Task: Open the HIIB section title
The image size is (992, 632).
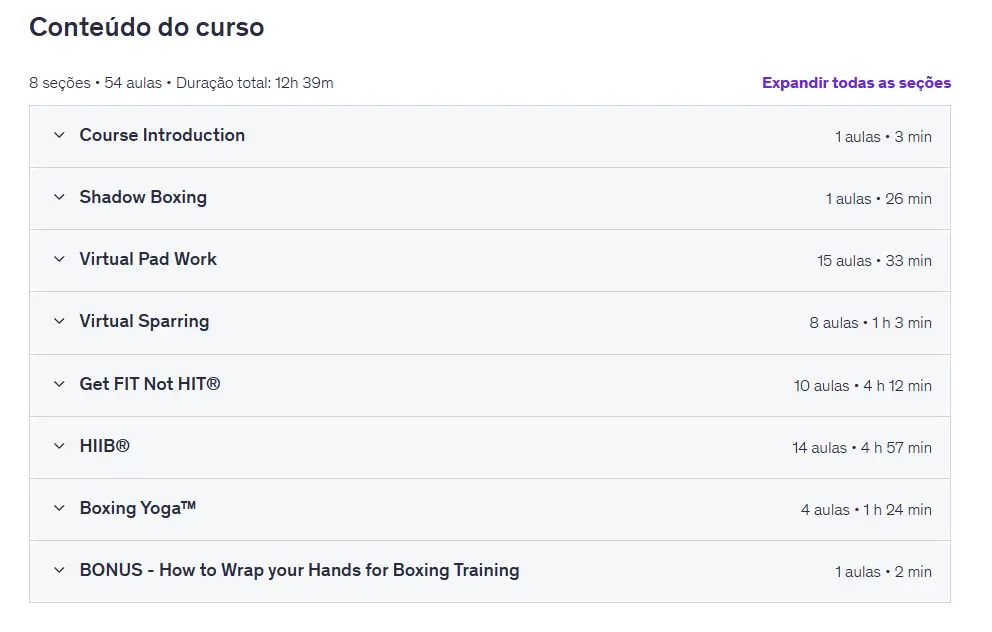Action: point(105,446)
